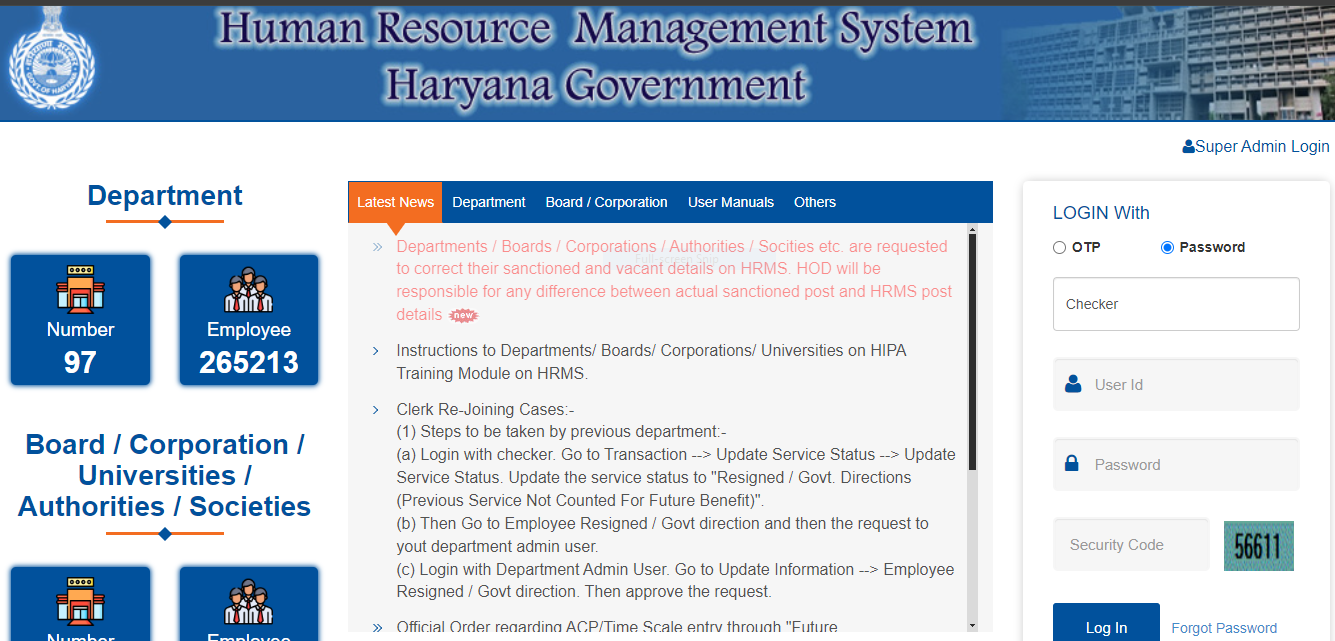Click the 'new' badge after first news item
Viewport: 1335px width, 641px height.
coord(463,315)
